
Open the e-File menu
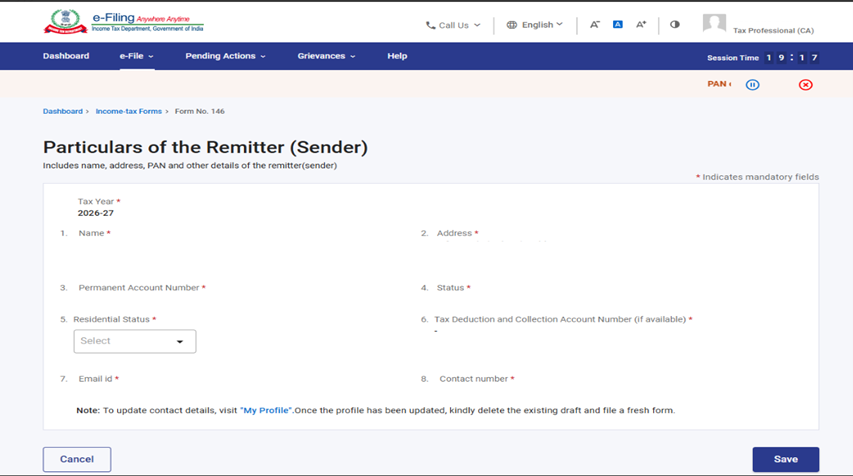[136, 56]
